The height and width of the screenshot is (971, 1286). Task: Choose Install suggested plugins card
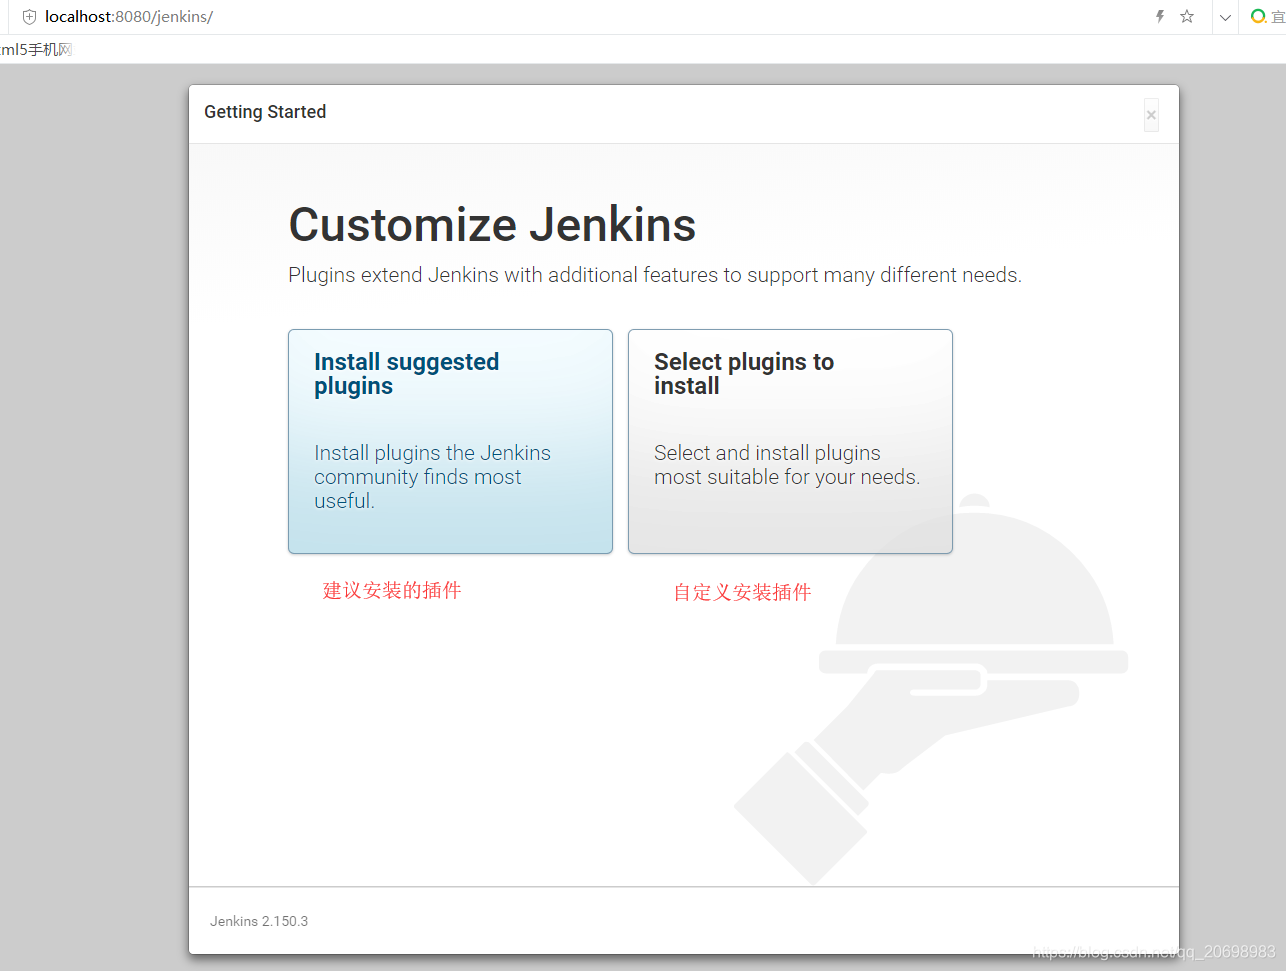(450, 441)
